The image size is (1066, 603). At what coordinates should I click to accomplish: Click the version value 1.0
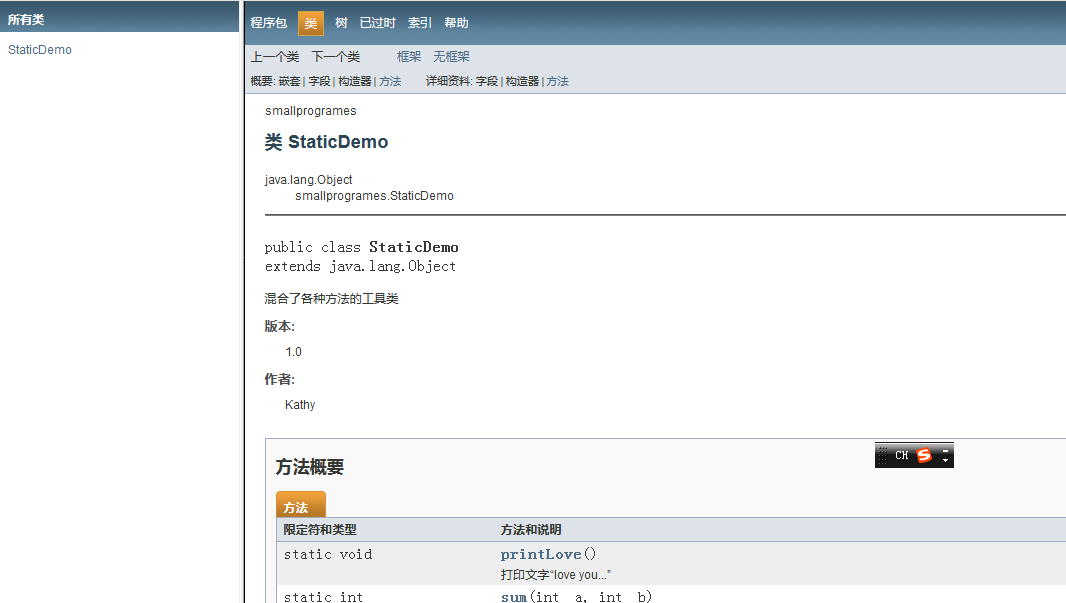click(294, 352)
